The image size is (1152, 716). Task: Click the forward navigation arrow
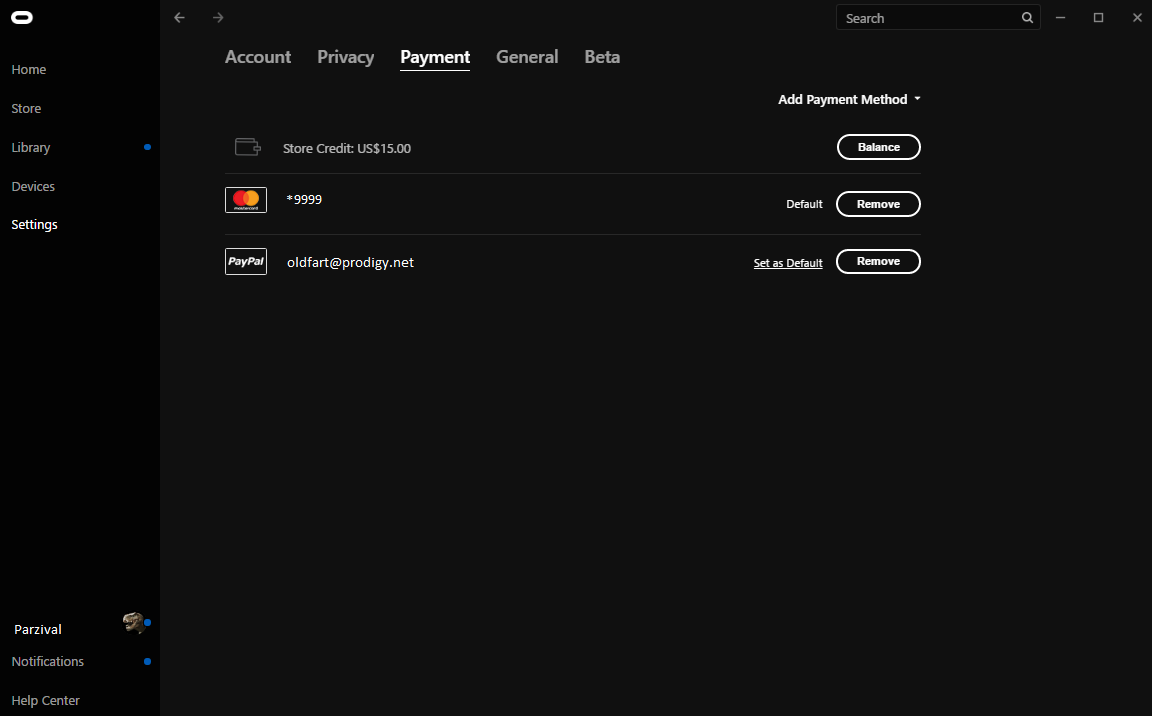click(x=218, y=18)
